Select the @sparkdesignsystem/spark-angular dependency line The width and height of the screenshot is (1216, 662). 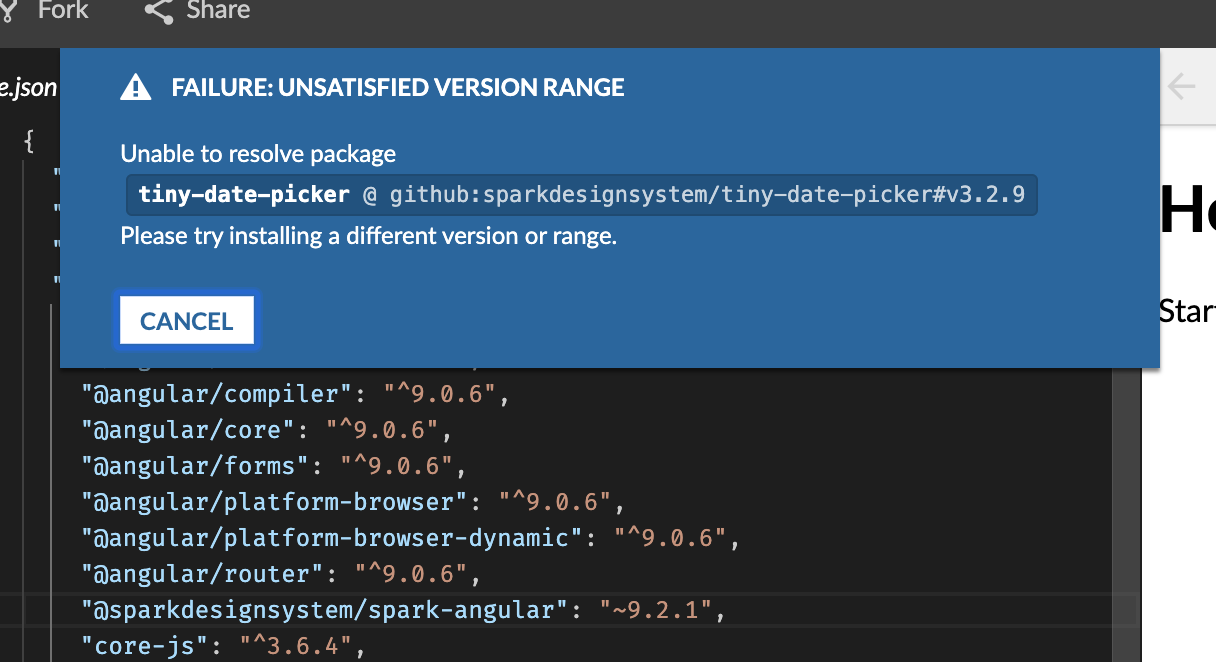click(398, 609)
